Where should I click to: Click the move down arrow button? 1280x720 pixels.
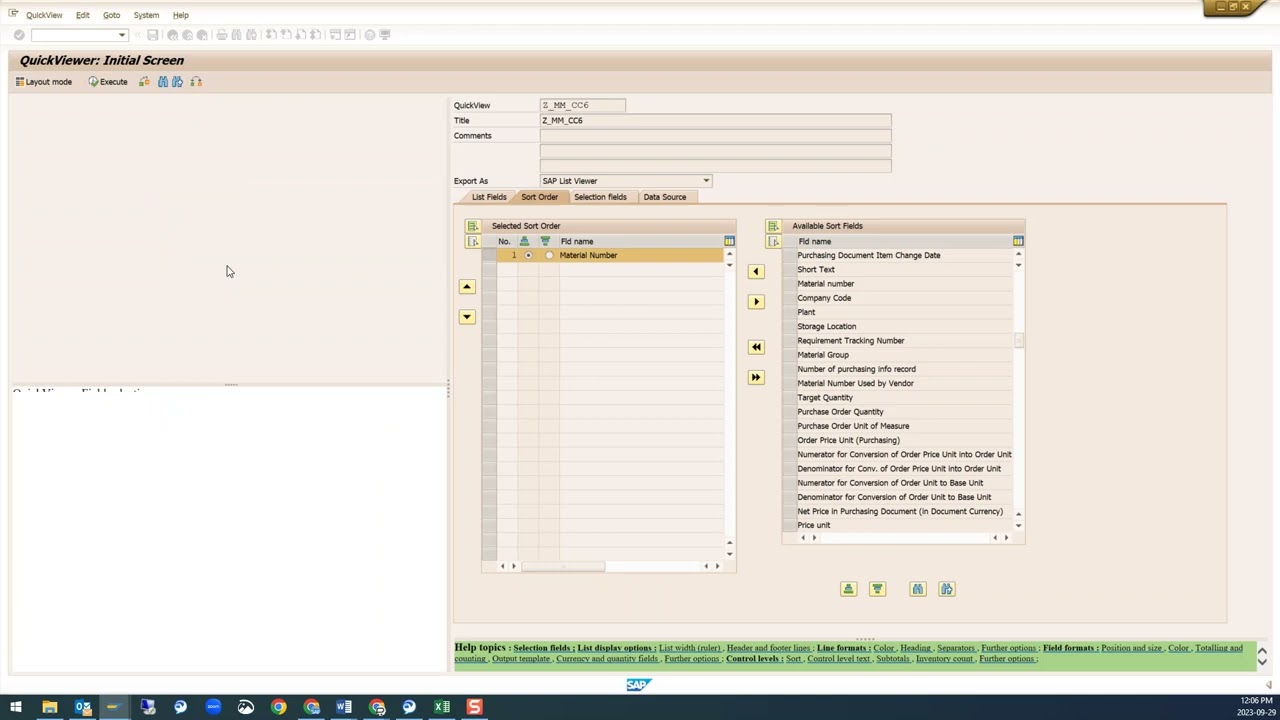[x=467, y=317]
